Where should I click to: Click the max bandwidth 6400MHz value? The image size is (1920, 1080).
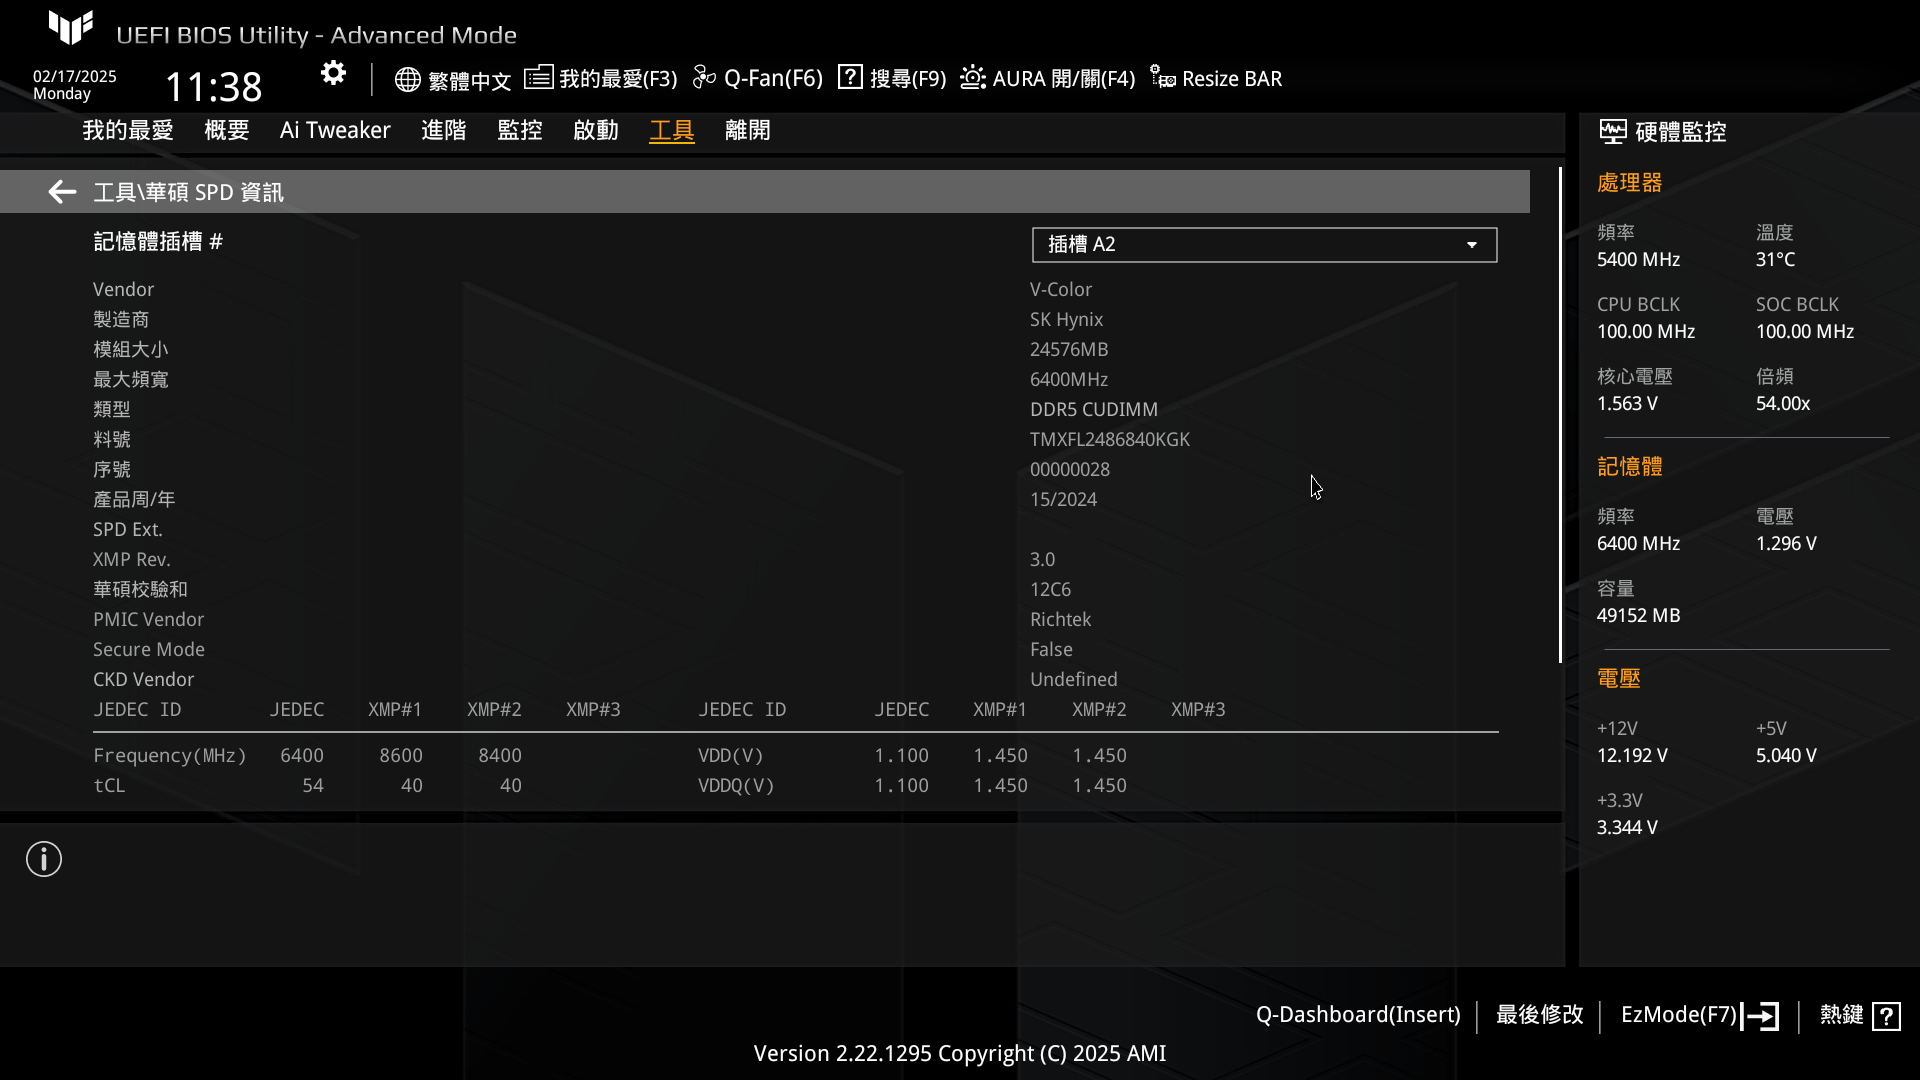(1069, 380)
